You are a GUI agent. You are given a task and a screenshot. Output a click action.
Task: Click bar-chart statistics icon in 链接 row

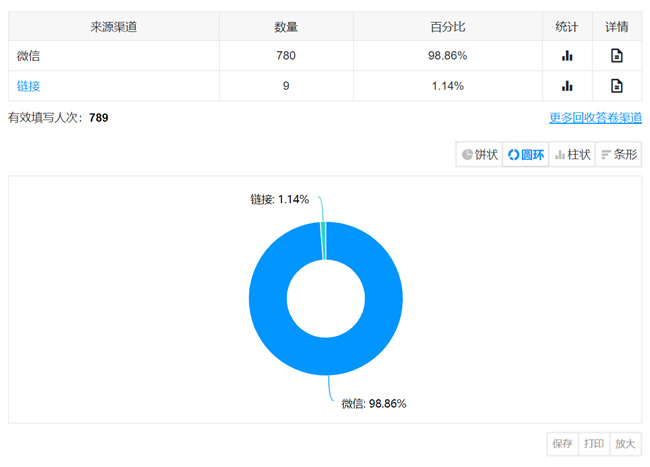tap(567, 86)
